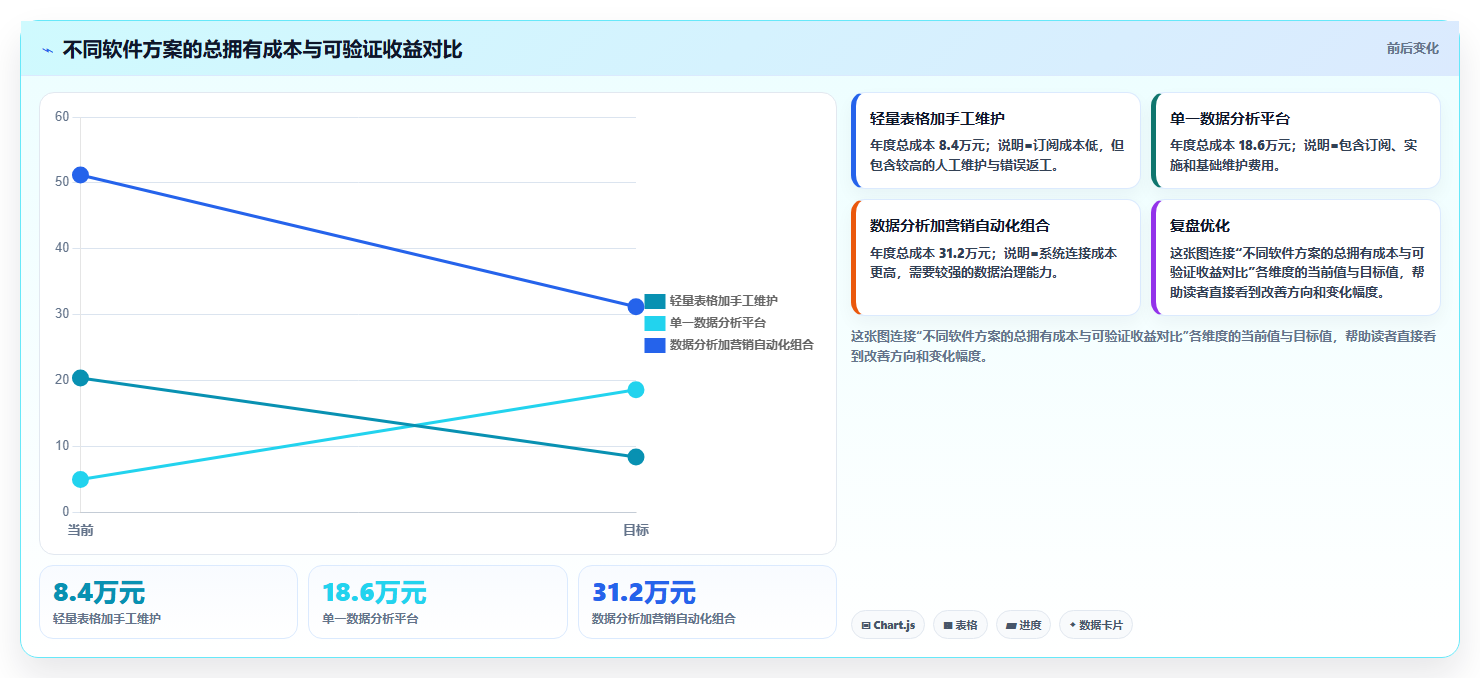Screen dimensions: 1480x678
Task: Click the 轻量表格加手工维护 legend label
Action: point(724,301)
